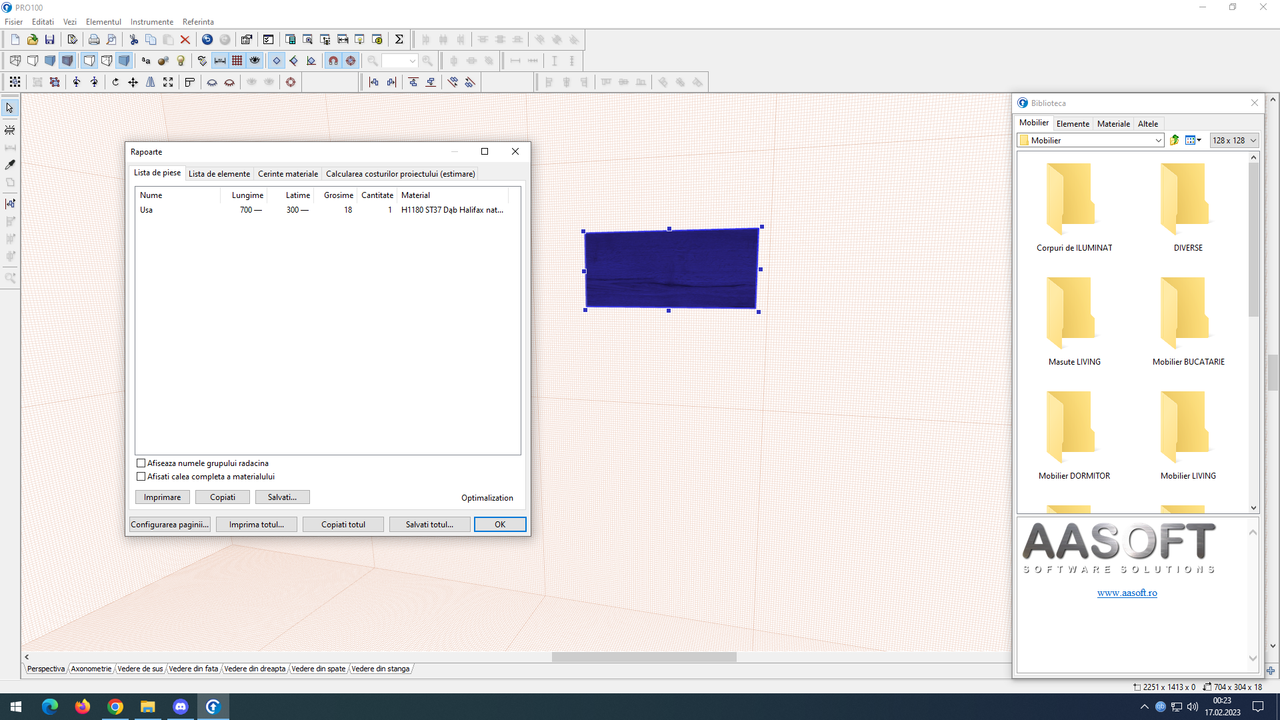Switch to the Cerinte materiale tab

tap(288, 174)
